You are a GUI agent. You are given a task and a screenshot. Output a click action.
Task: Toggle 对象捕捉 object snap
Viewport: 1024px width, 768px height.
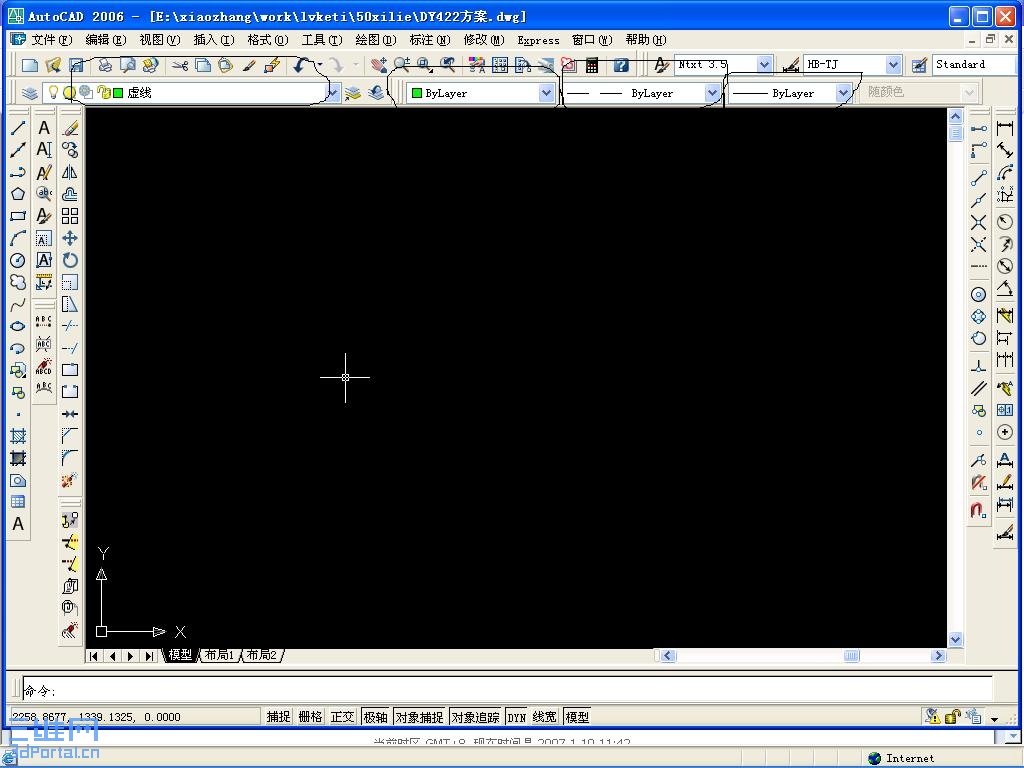(419, 717)
